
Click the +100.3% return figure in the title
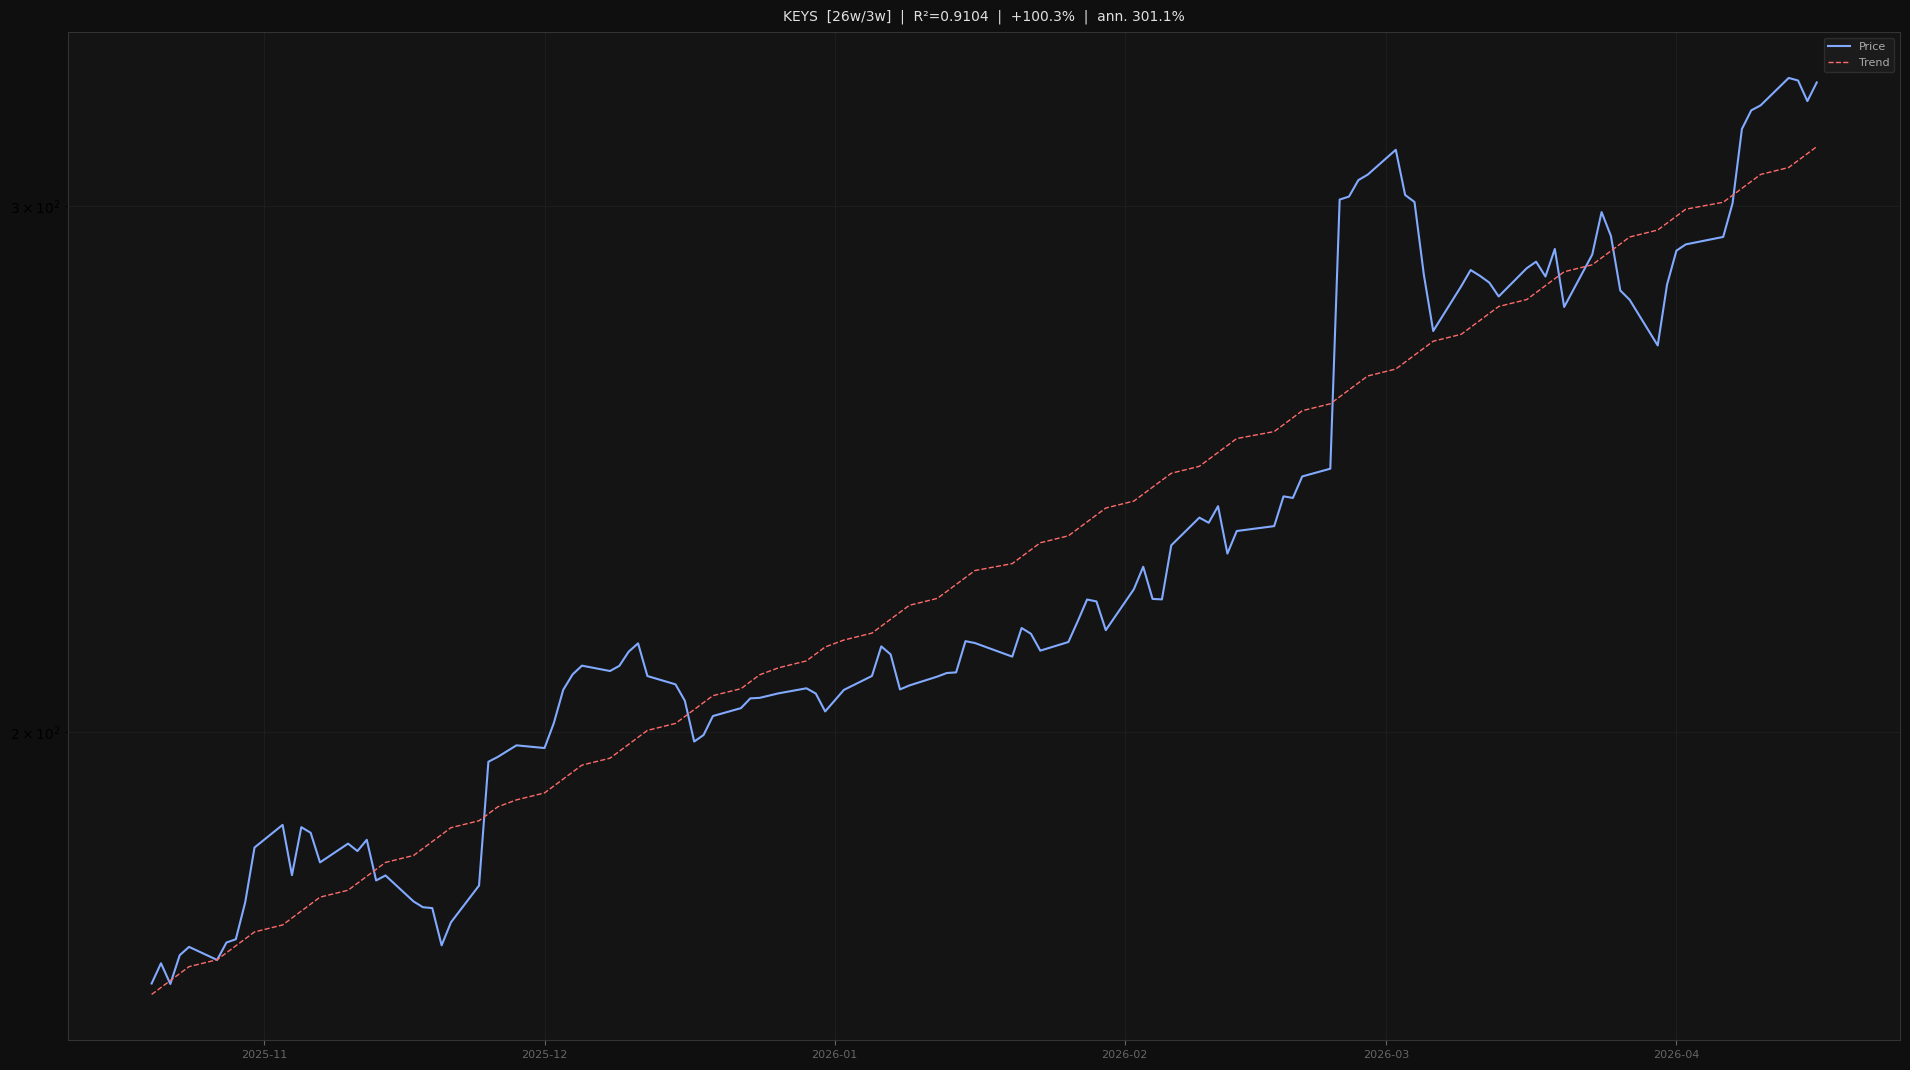(x=1042, y=16)
